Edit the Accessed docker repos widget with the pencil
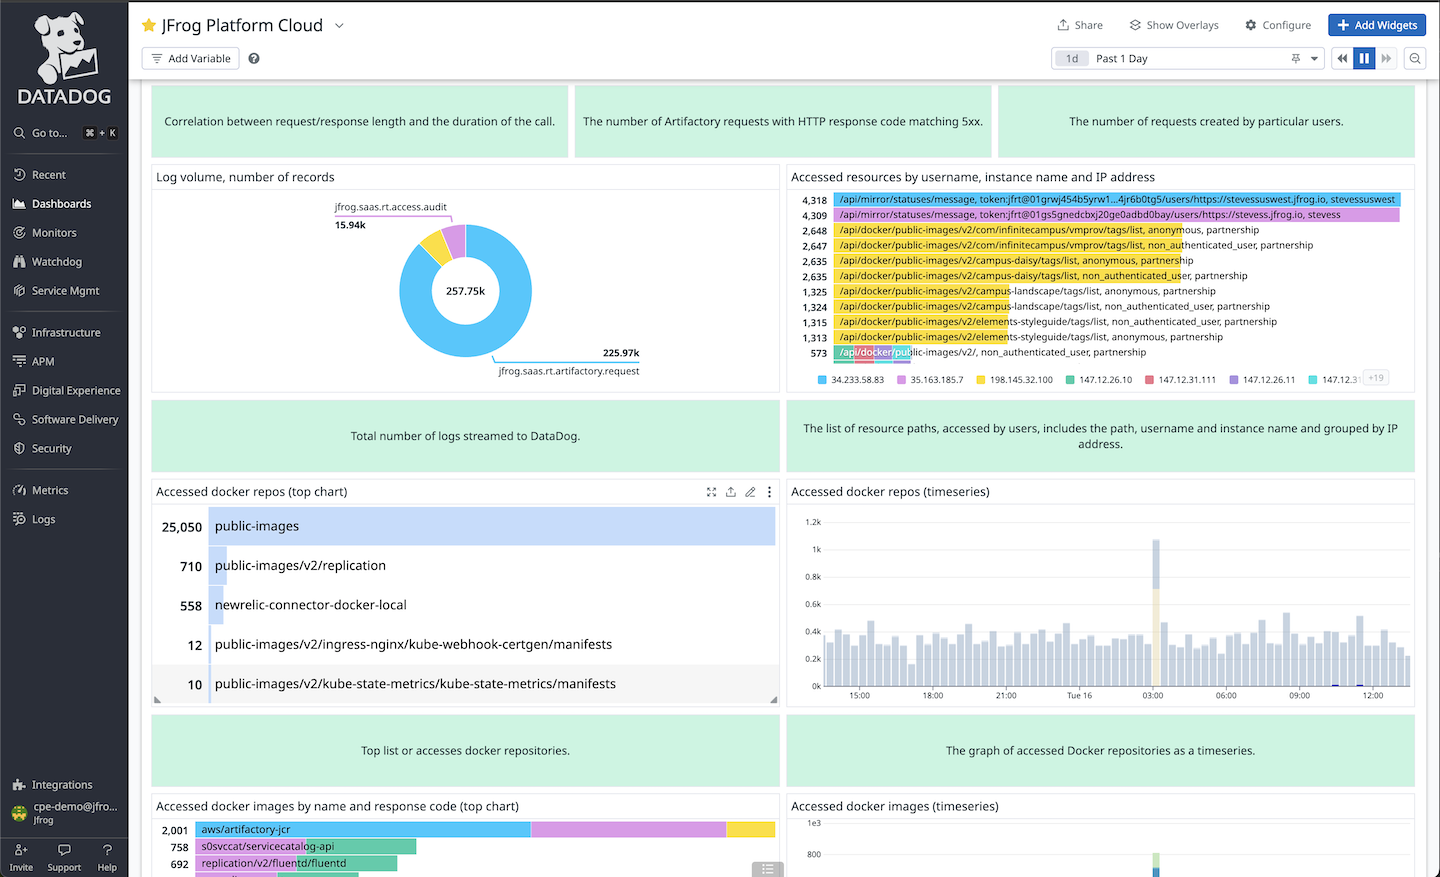 [751, 492]
